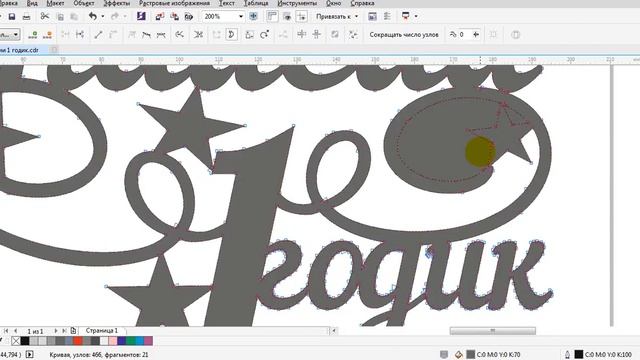Click the curve smoothness slider arrow

coord(476,35)
